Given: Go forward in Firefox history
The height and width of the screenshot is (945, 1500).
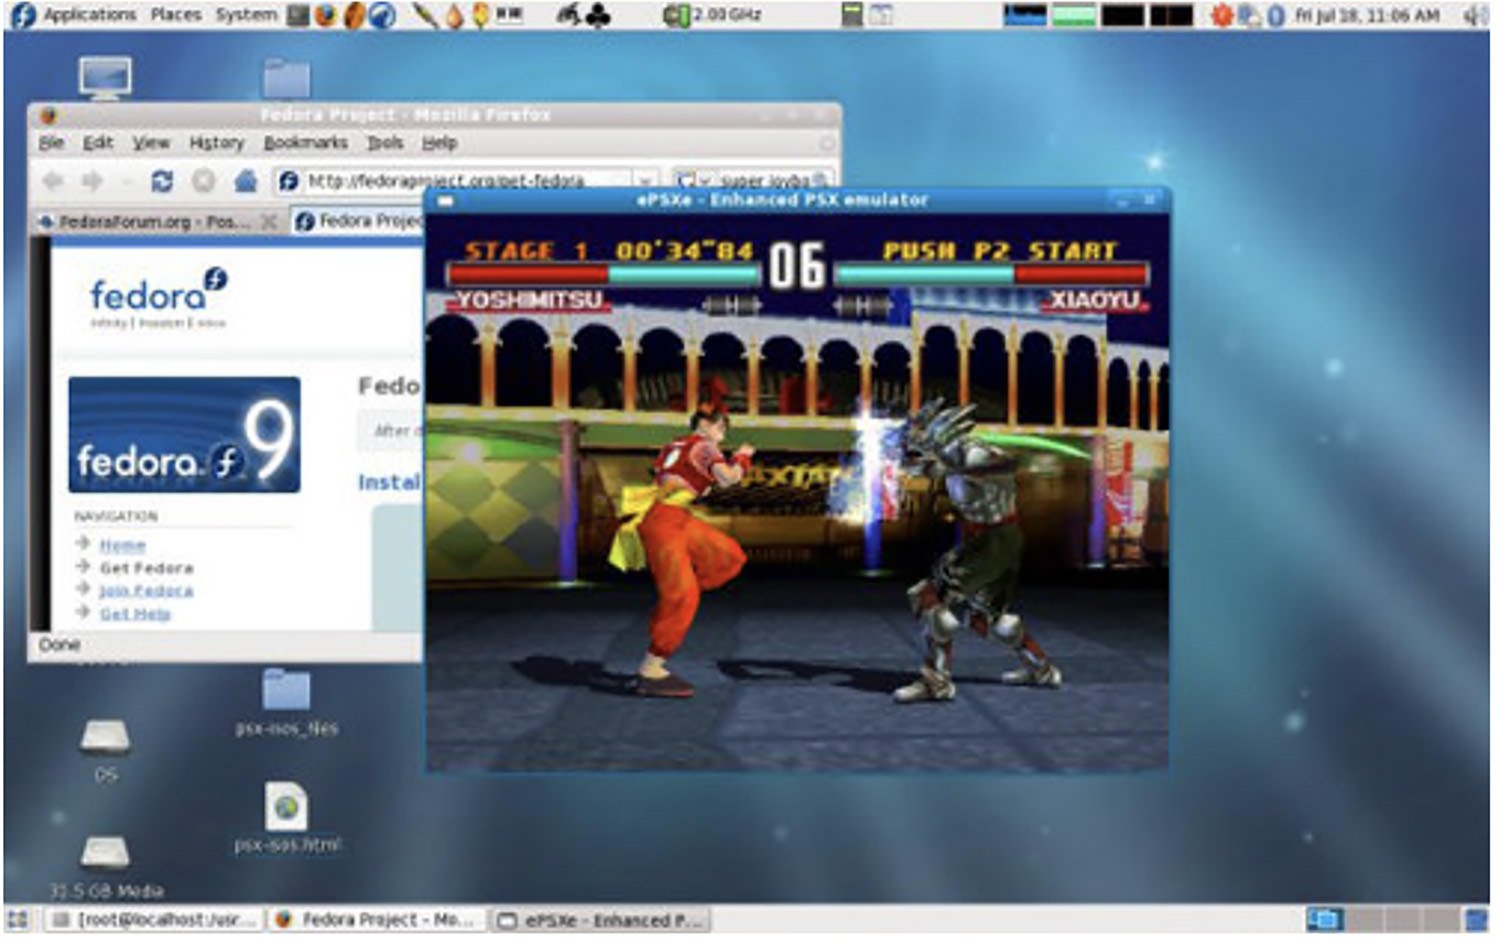Looking at the screenshot, I should (92, 181).
